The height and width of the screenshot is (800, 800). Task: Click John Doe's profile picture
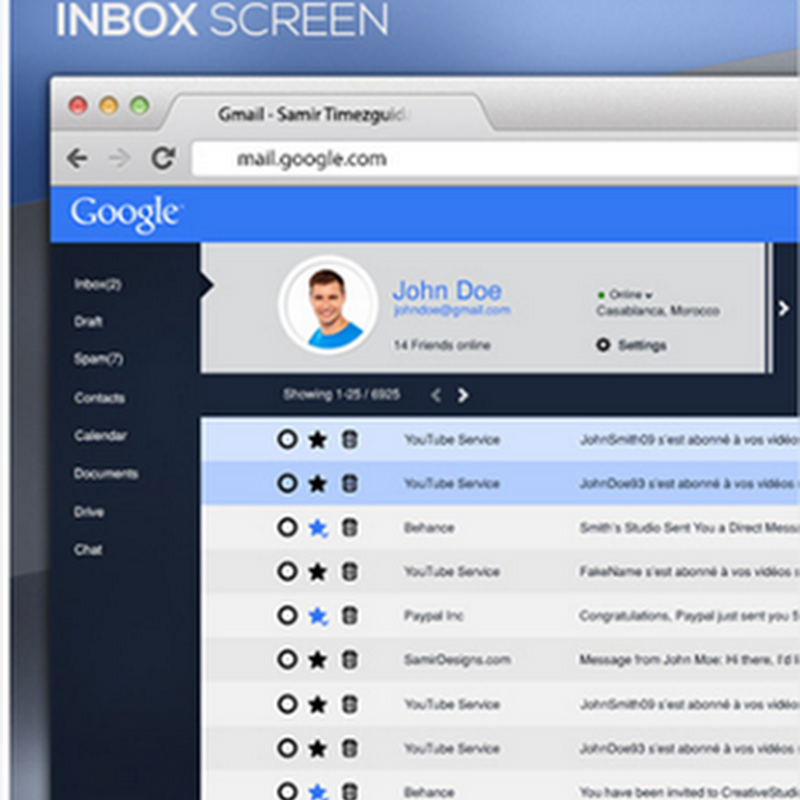[x=328, y=306]
